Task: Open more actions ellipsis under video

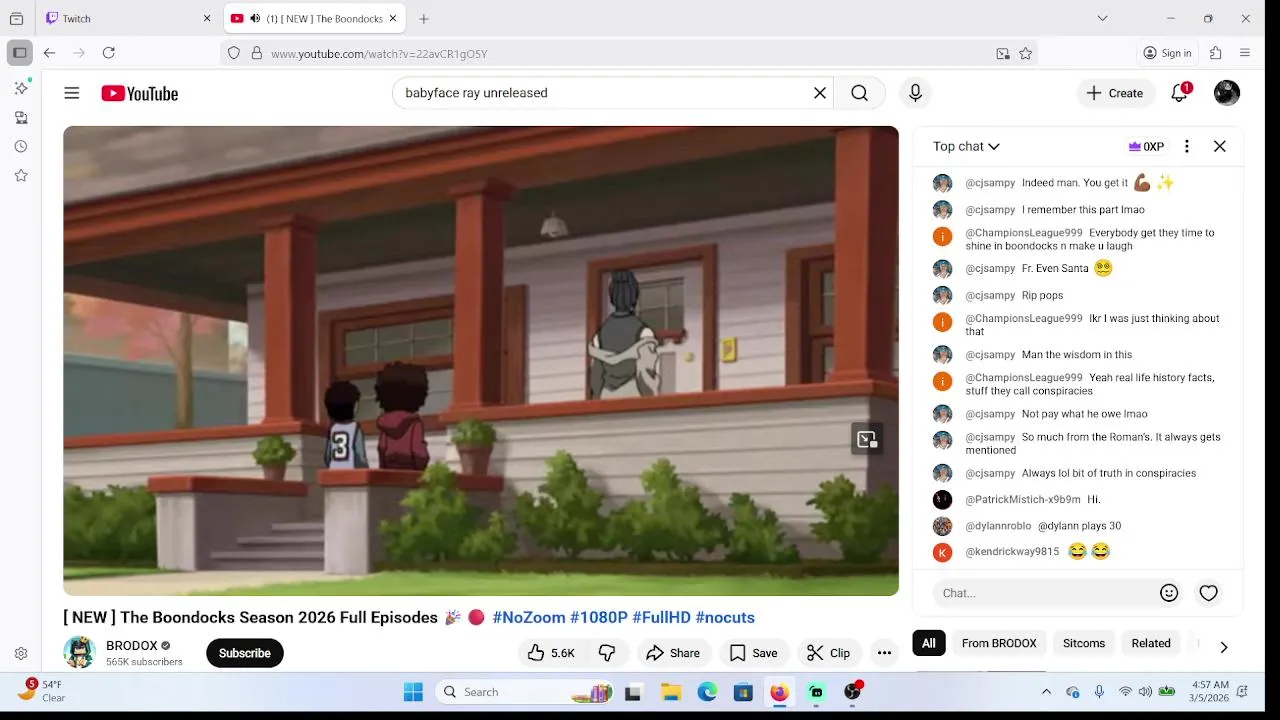Action: [x=884, y=653]
